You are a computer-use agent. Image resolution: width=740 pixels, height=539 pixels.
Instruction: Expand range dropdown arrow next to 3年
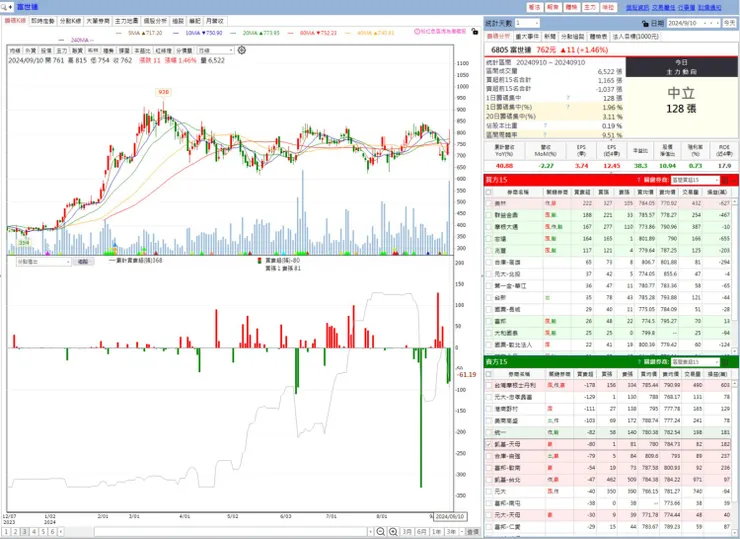tap(462, 532)
